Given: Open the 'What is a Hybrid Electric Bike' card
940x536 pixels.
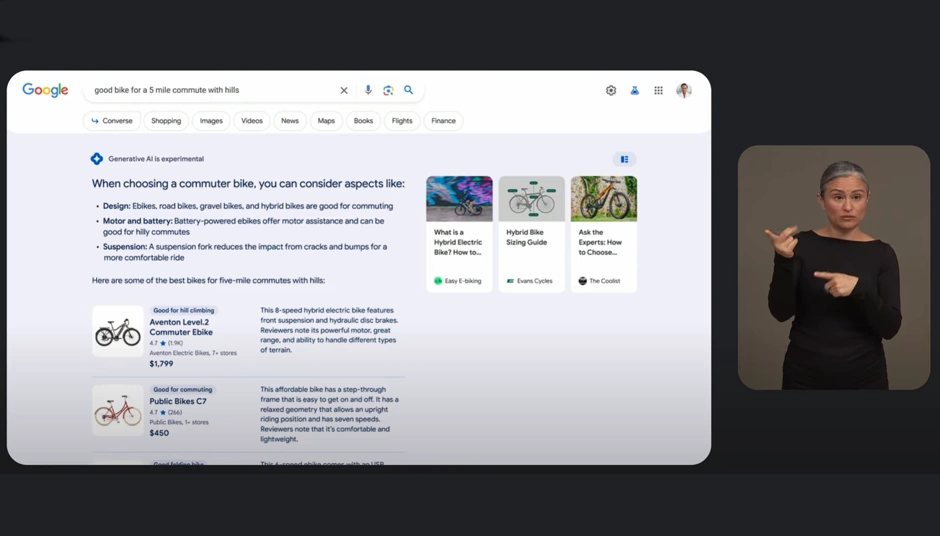Looking at the screenshot, I should [459, 234].
